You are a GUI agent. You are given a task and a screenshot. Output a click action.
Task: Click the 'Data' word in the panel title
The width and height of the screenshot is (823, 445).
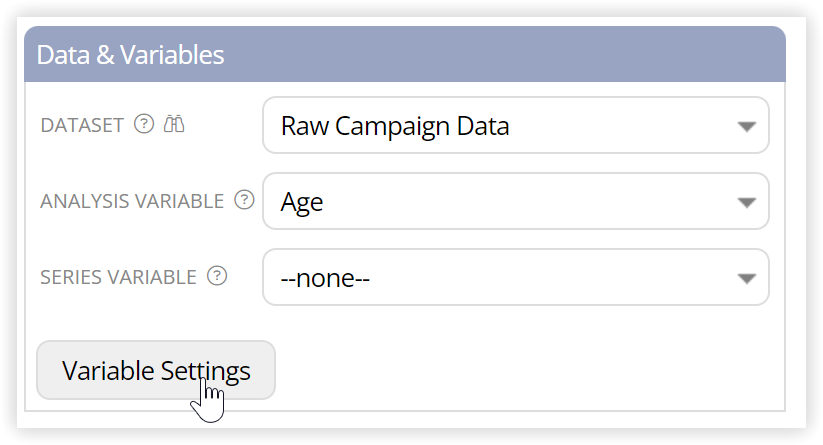[x=63, y=55]
